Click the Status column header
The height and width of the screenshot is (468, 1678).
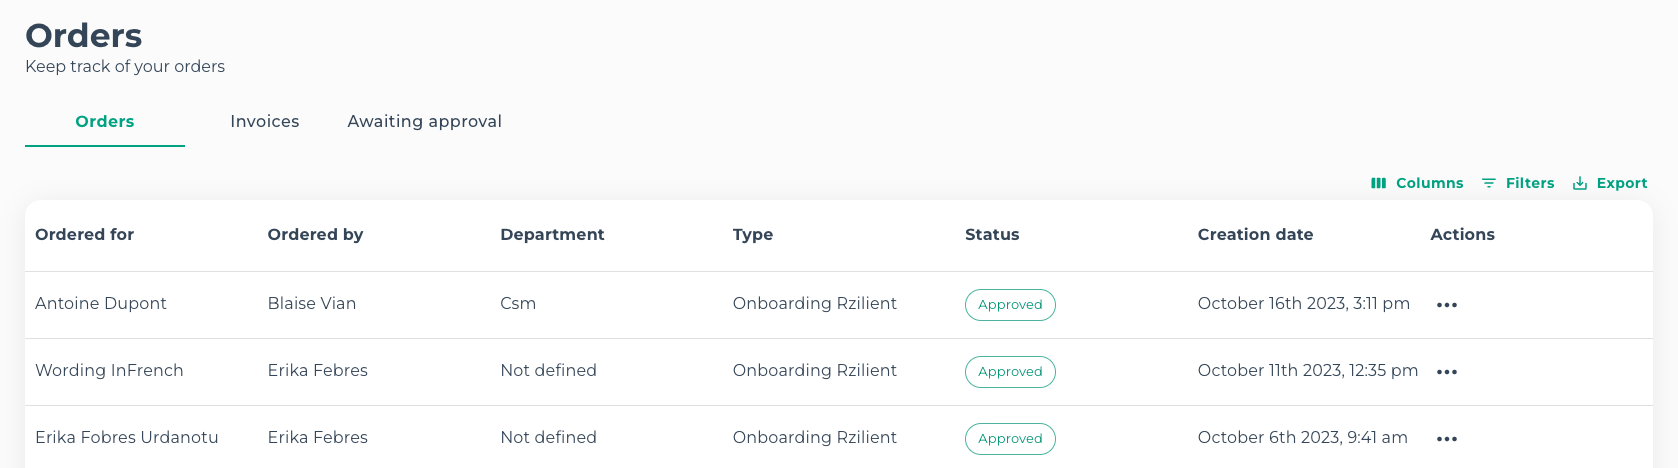coord(992,234)
